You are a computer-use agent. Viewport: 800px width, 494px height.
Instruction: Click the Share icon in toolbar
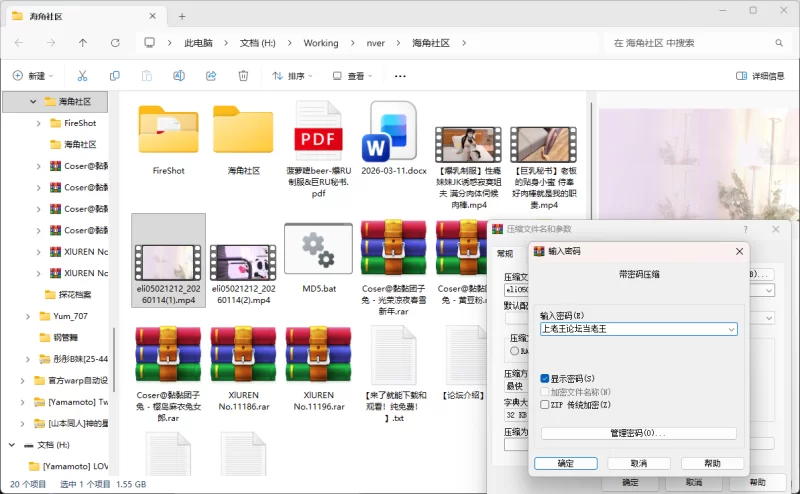coord(211,76)
